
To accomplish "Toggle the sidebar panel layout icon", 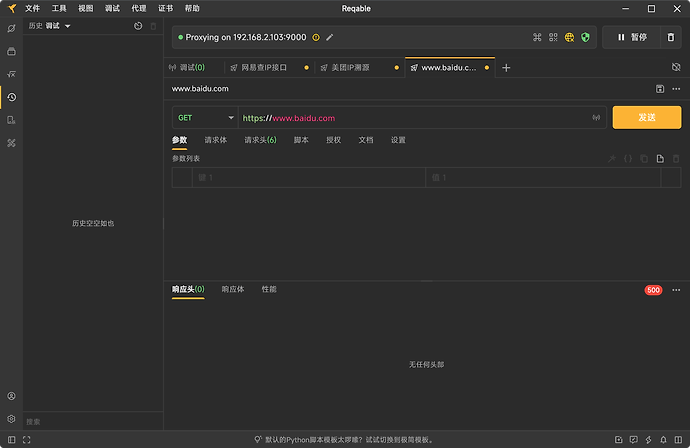I will click(11, 440).
